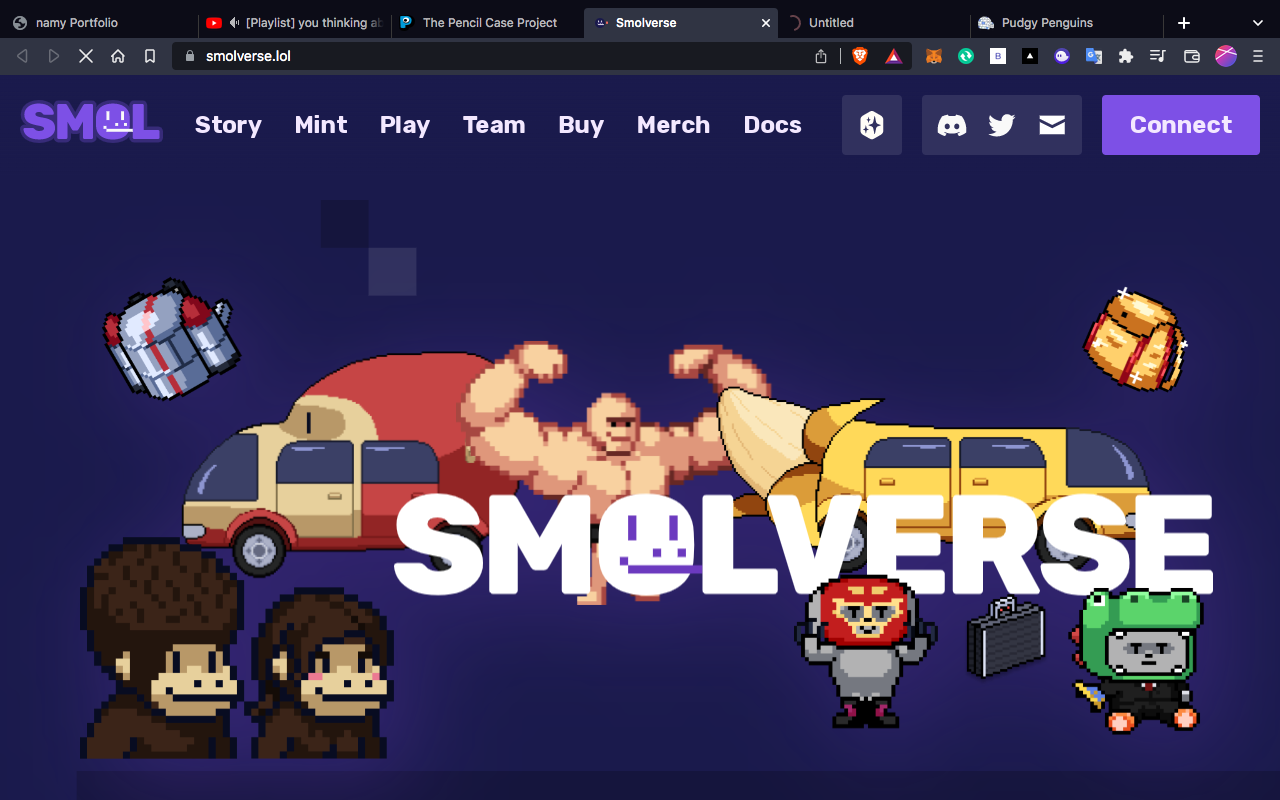Go to the Play section
This screenshot has height=800, width=1280.
(405, 125)
